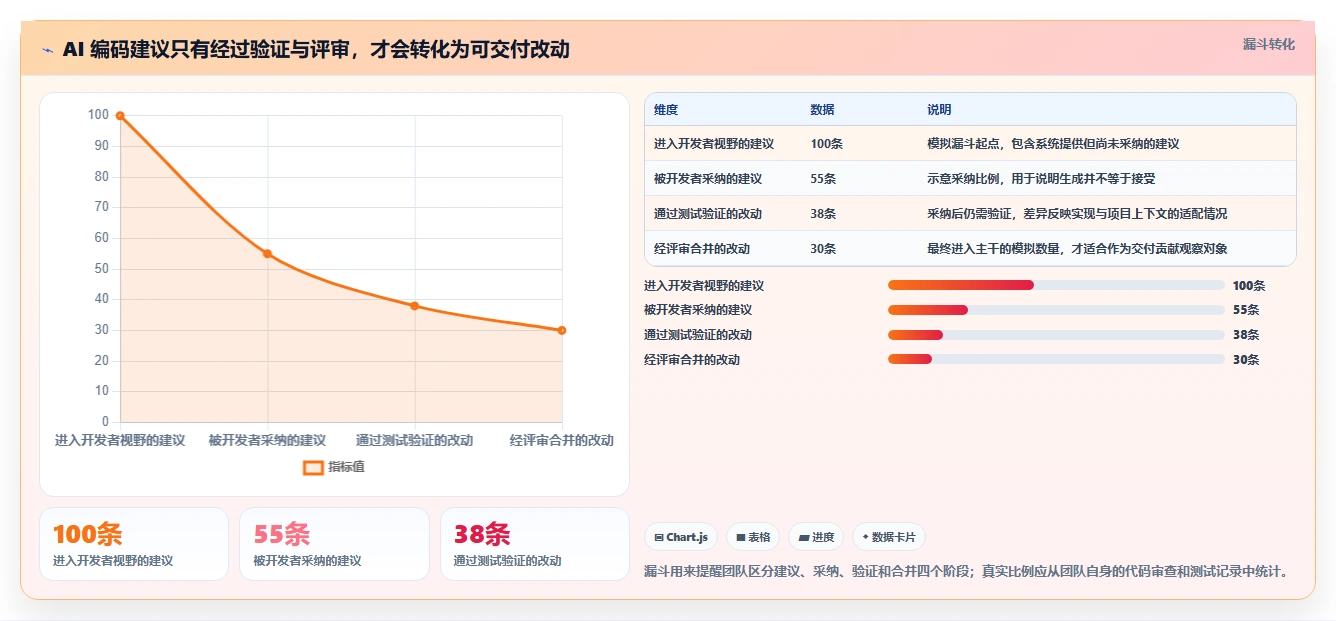Click the footer note about 漏斗 stages
Viewport: 1336px width, 621px height.
click(966, 572)
